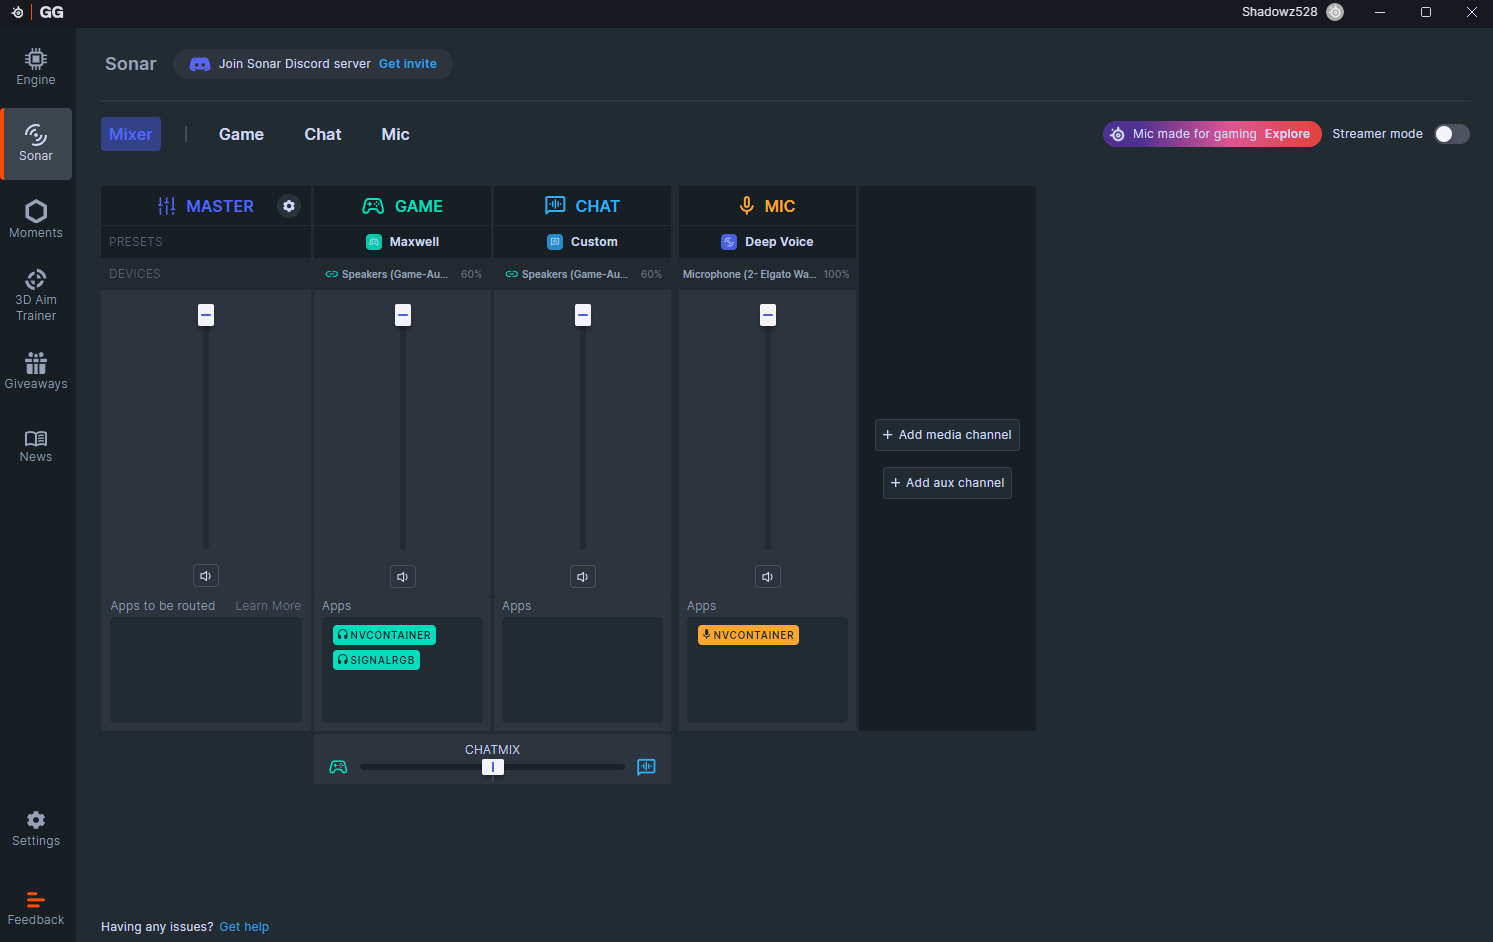Mute the Chat channel
This screenshot has height=942, width=1493.
(x=583, y=577)
